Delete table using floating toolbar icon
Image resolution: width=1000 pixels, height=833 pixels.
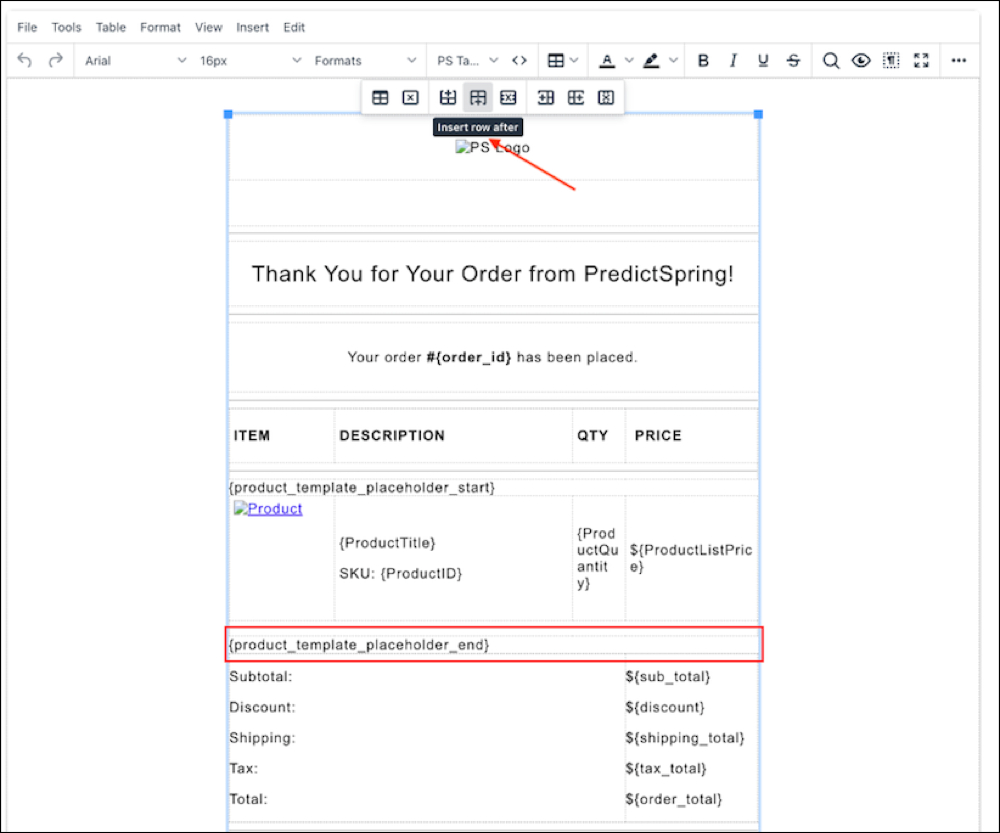[410, 98]
